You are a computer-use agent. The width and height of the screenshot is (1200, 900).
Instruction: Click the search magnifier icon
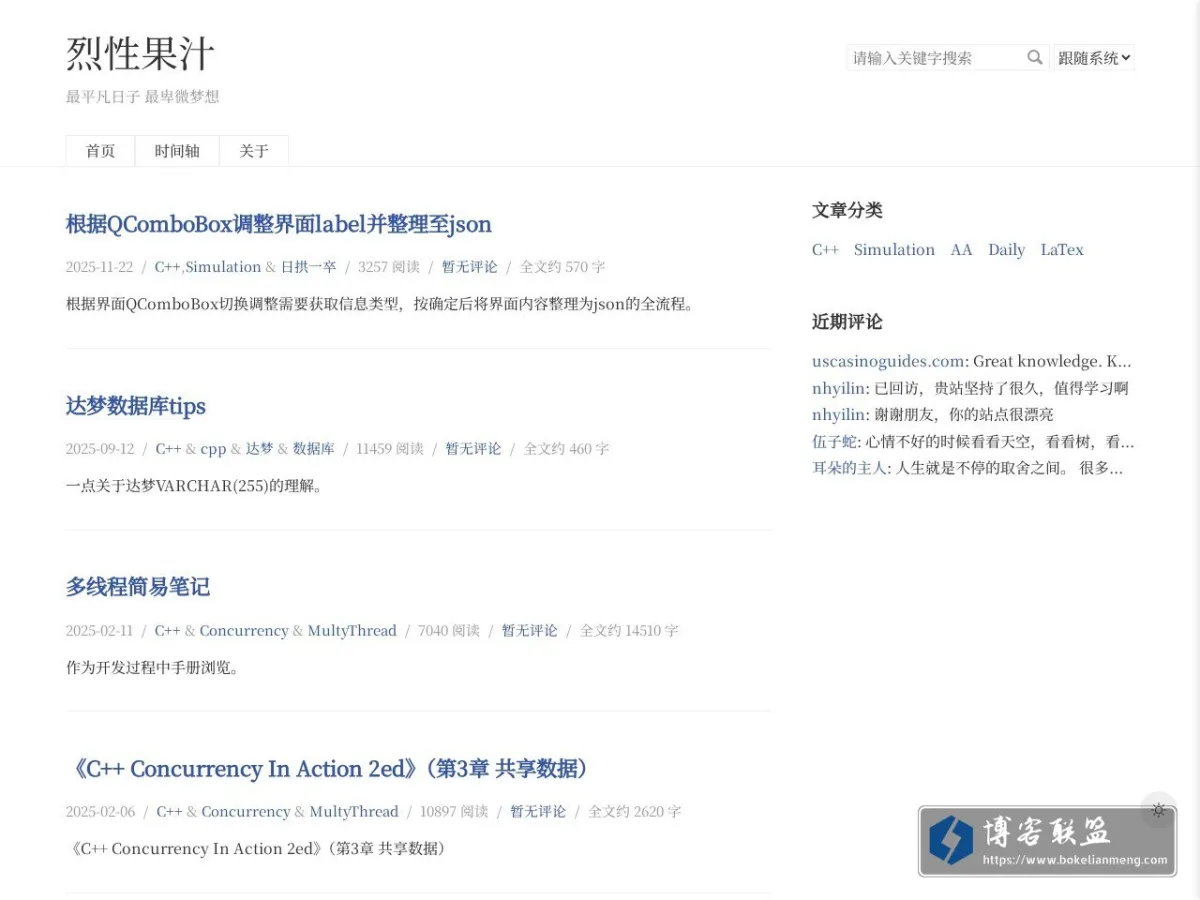coord(1035,57)
